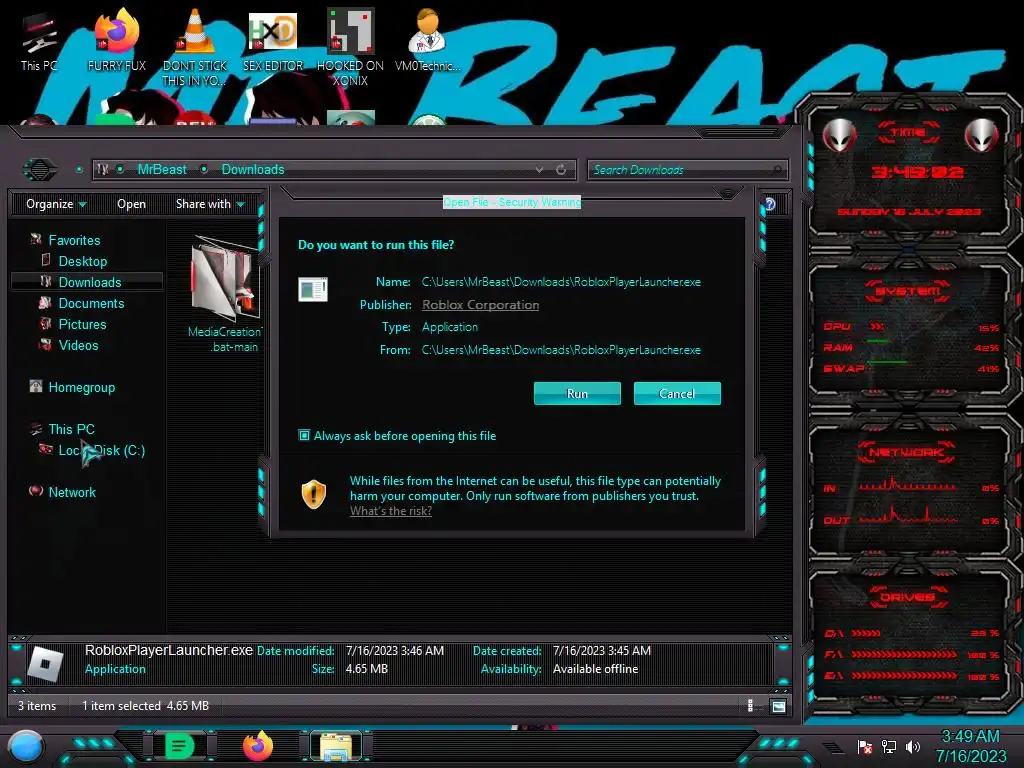Open Local Disk (C:) in navigation pane
Screen dimensions: 1024x768
click(102, 450)
